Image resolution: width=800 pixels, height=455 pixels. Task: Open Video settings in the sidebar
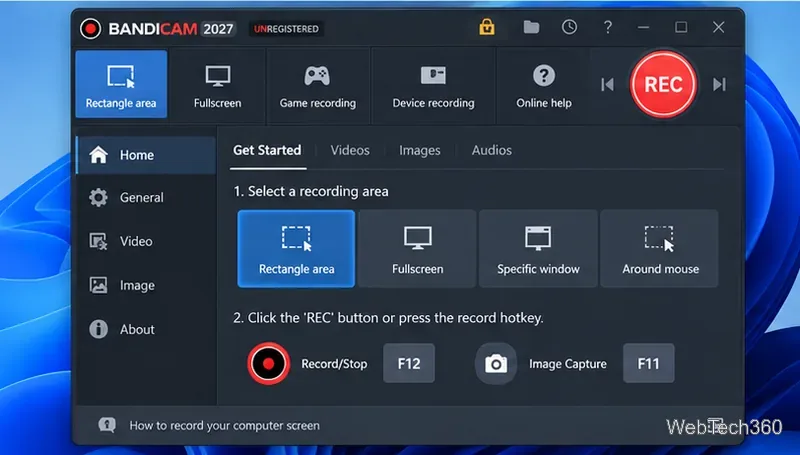[x=146, y=241]
